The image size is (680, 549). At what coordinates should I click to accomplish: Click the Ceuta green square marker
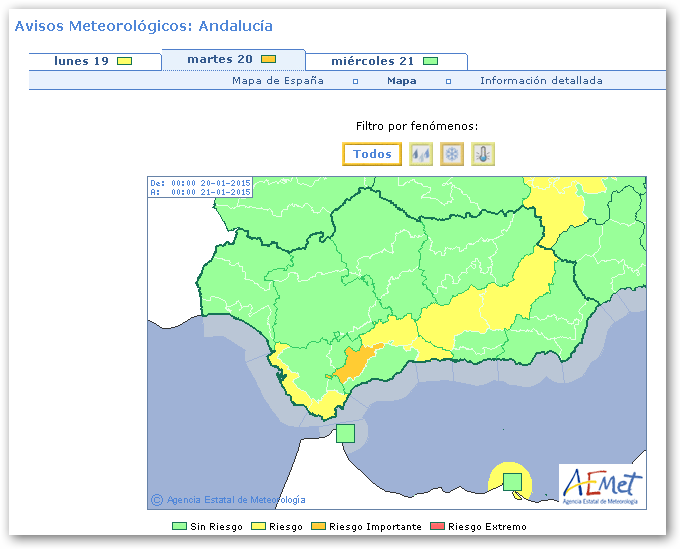pos(345,433)
